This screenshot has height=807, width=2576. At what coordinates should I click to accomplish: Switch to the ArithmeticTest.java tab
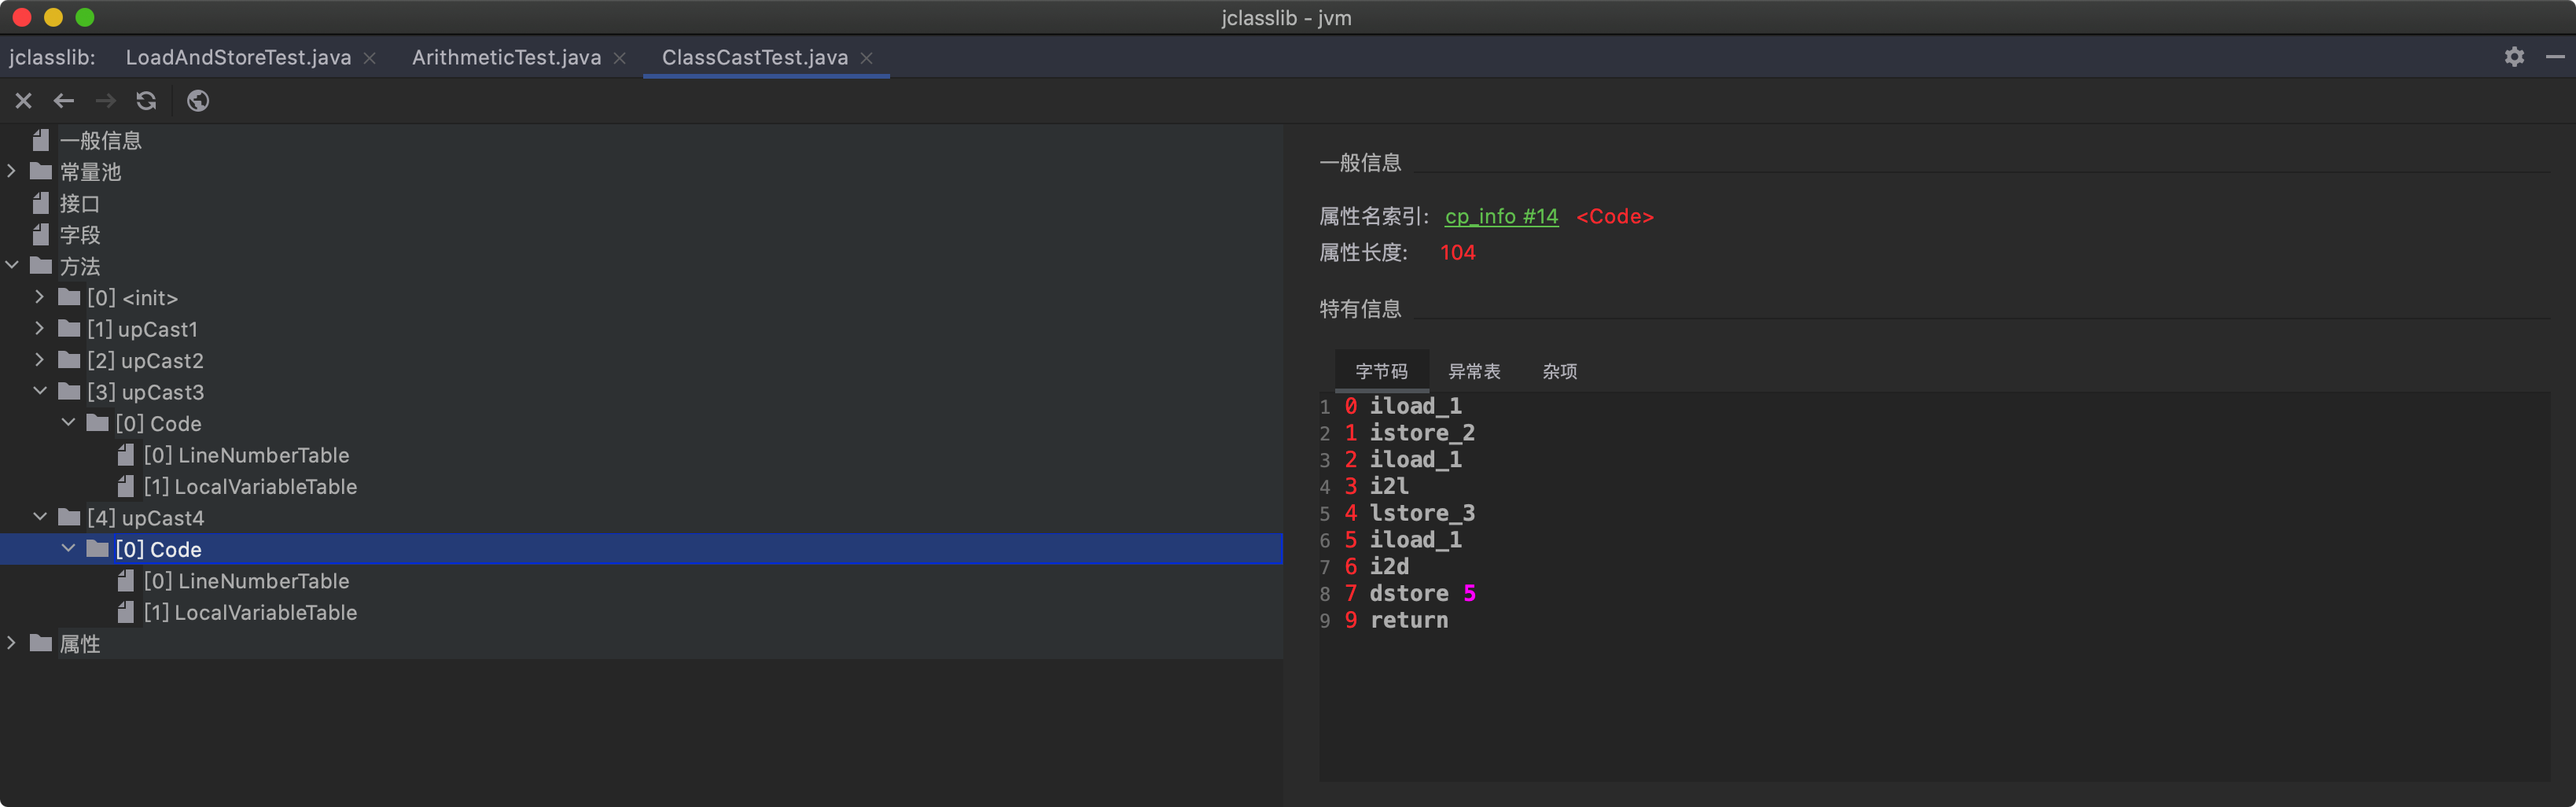[506, 58]
